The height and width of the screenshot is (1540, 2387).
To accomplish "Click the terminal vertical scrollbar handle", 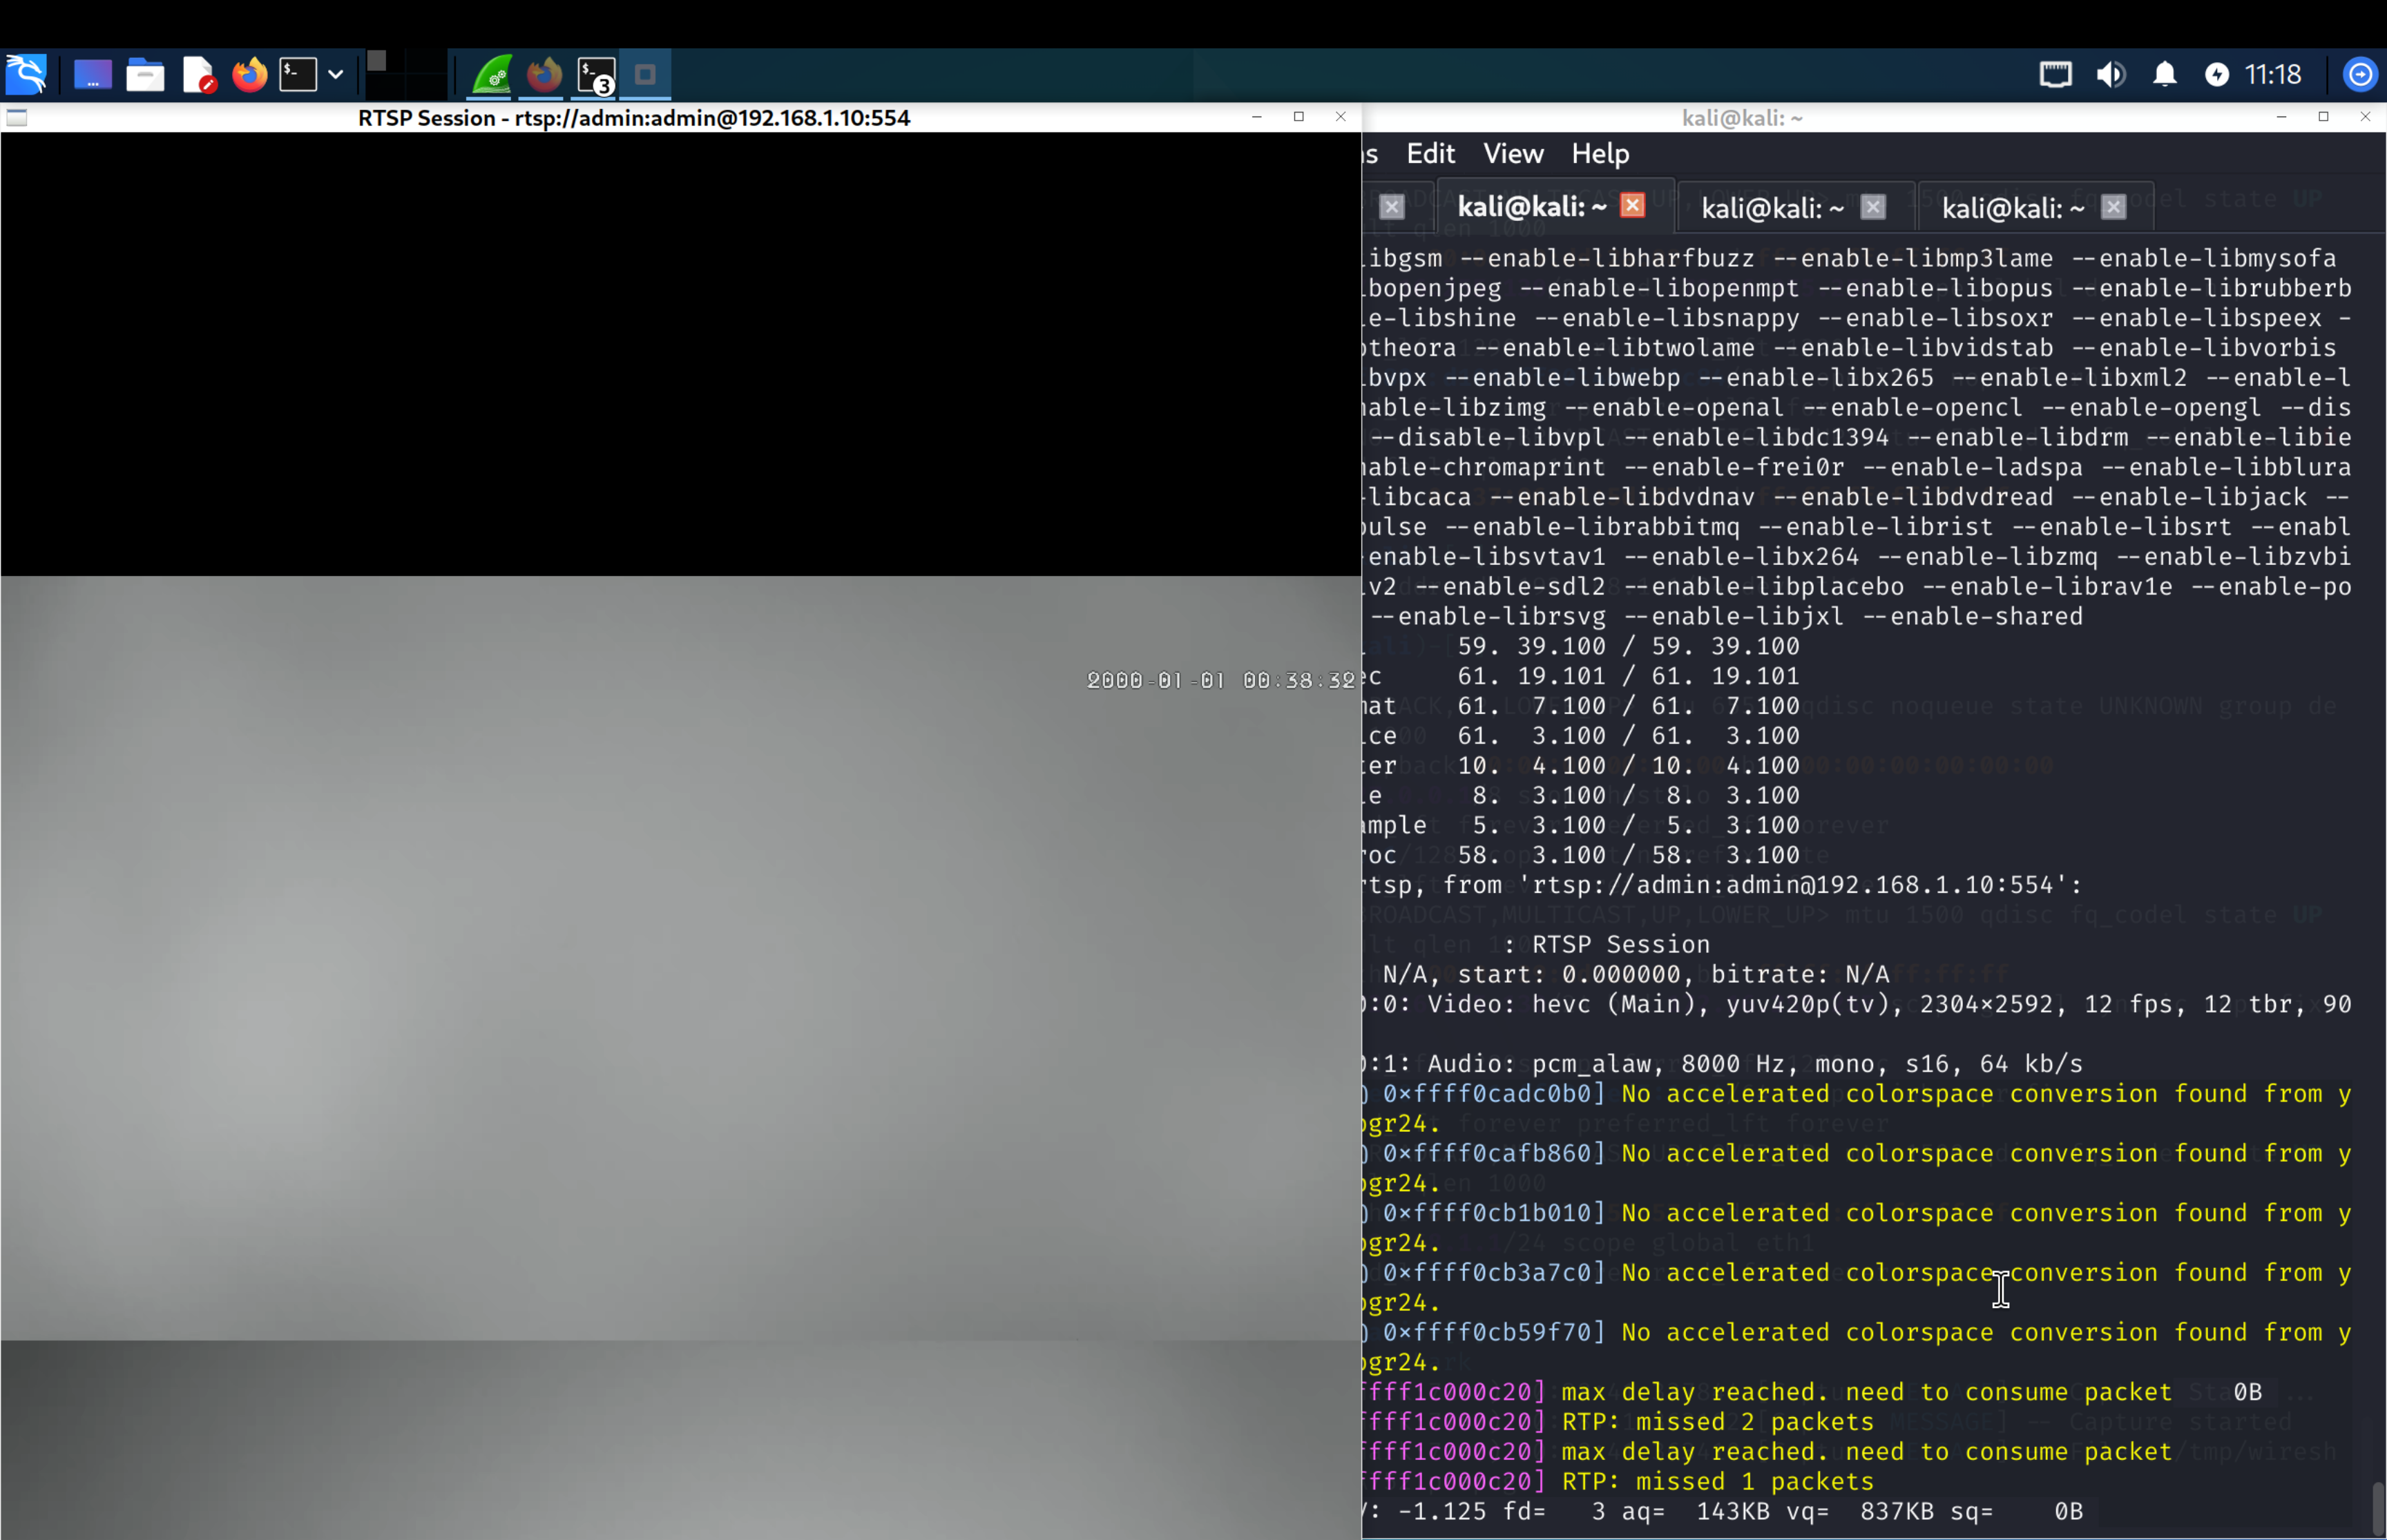I will [x=2377, y=1508].
